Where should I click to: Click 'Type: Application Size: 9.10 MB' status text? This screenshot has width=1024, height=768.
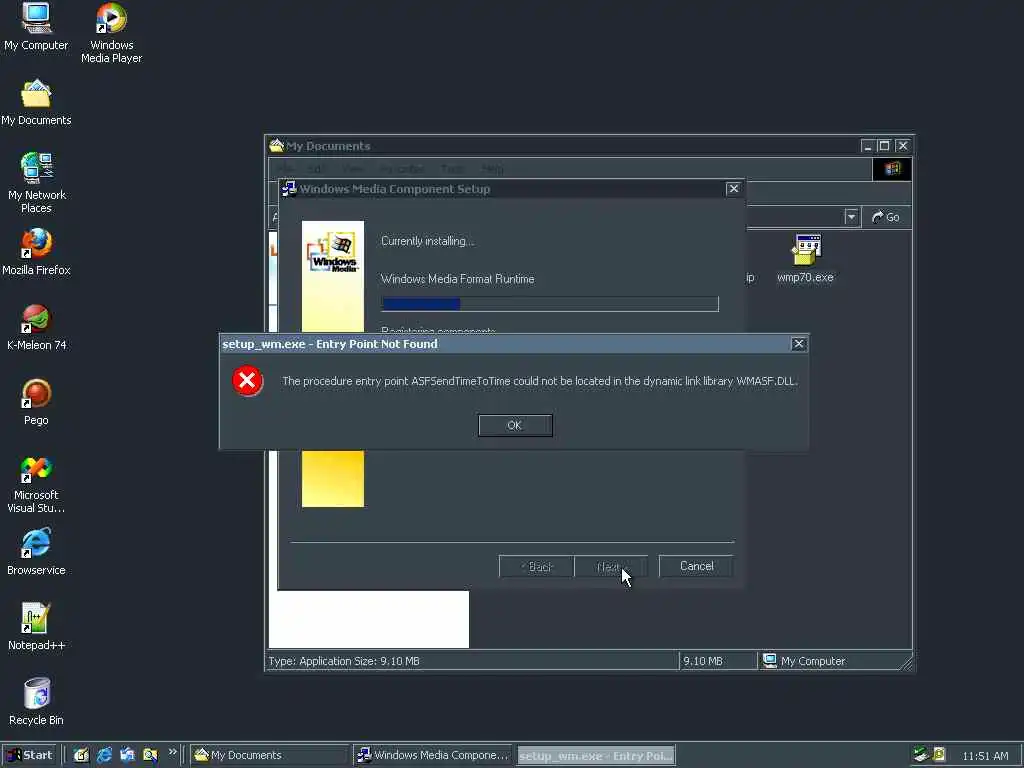[344, 661]
